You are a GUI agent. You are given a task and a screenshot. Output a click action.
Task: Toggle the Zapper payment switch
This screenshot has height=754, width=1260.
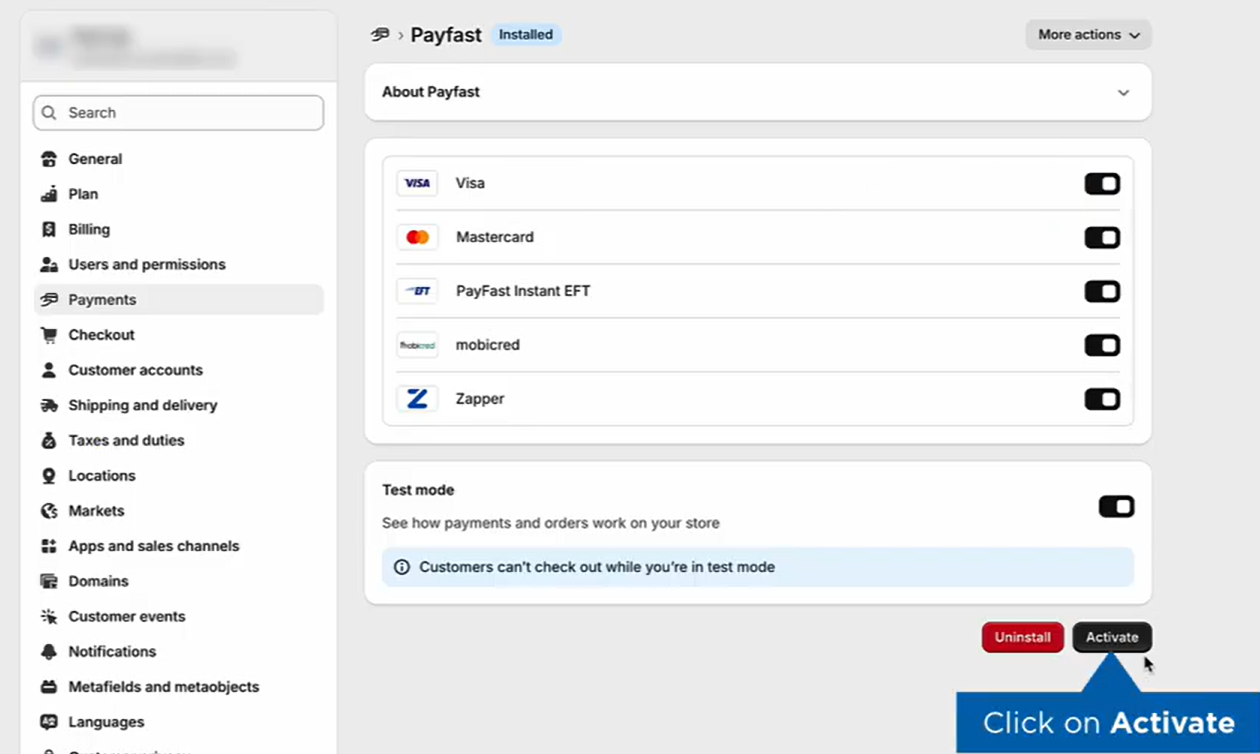coord(1102,400)
